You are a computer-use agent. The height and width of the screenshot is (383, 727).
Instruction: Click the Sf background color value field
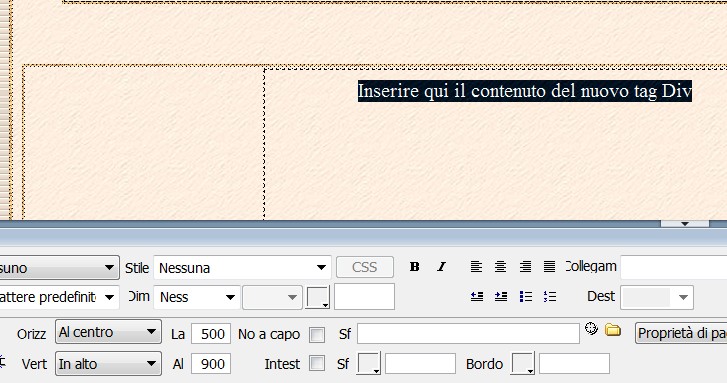(420, 364)
